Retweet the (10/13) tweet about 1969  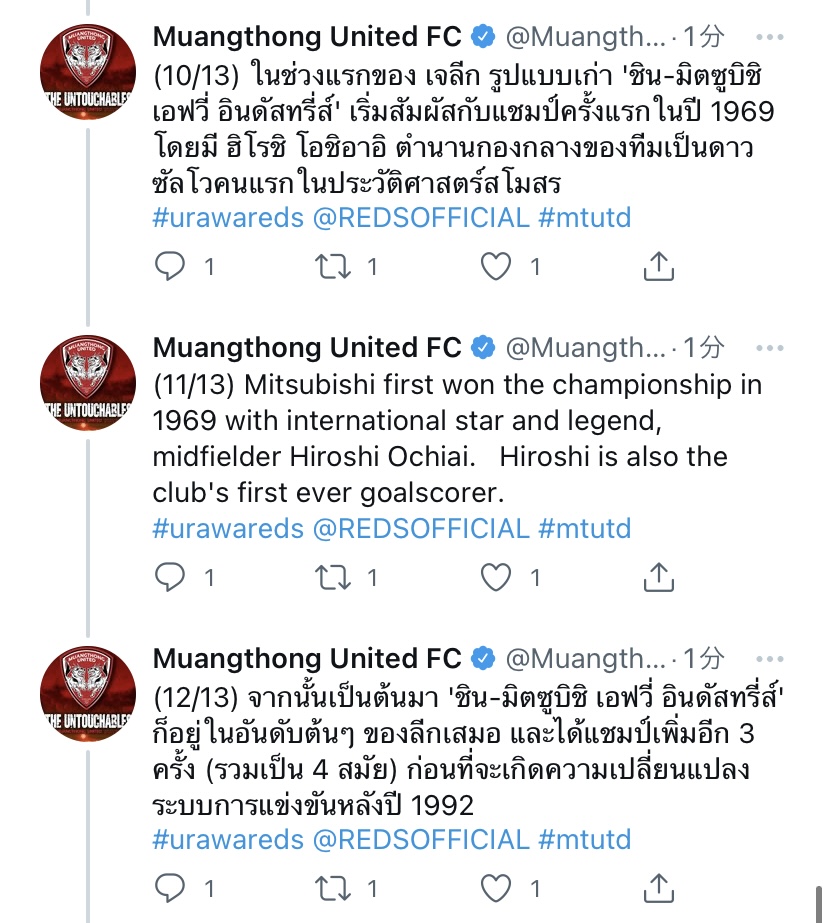coord(334,266)
